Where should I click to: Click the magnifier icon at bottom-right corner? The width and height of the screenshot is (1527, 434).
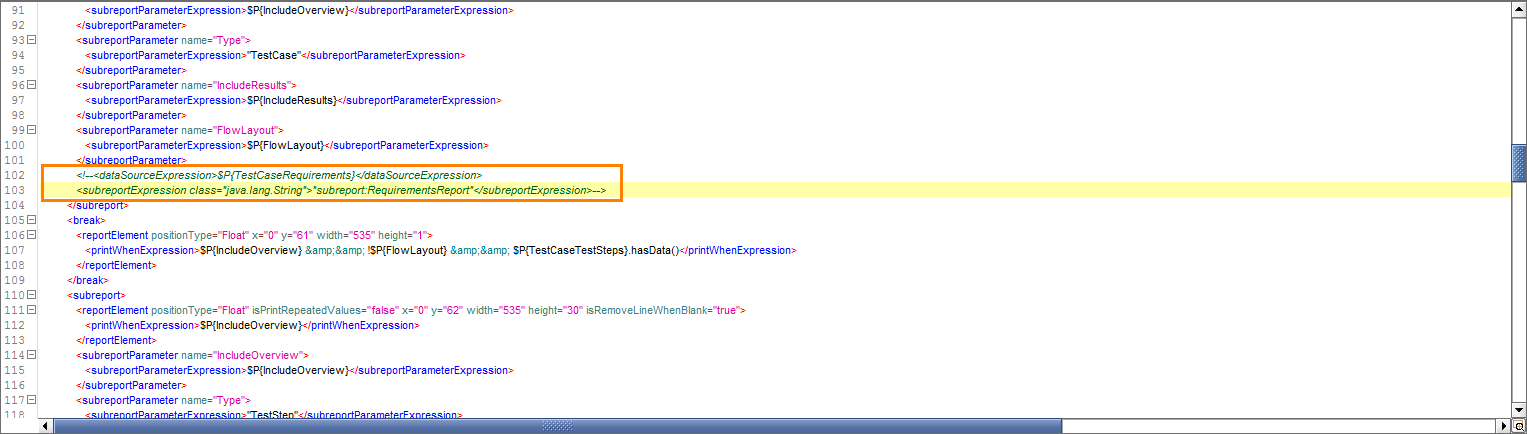click(1518, 426)
